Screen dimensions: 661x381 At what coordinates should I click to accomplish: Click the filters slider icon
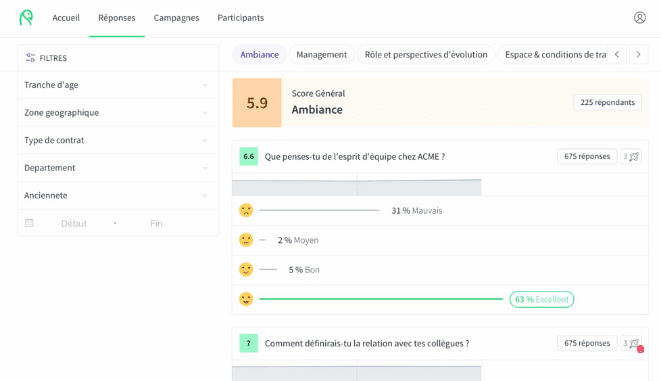(x=30, y=58)
